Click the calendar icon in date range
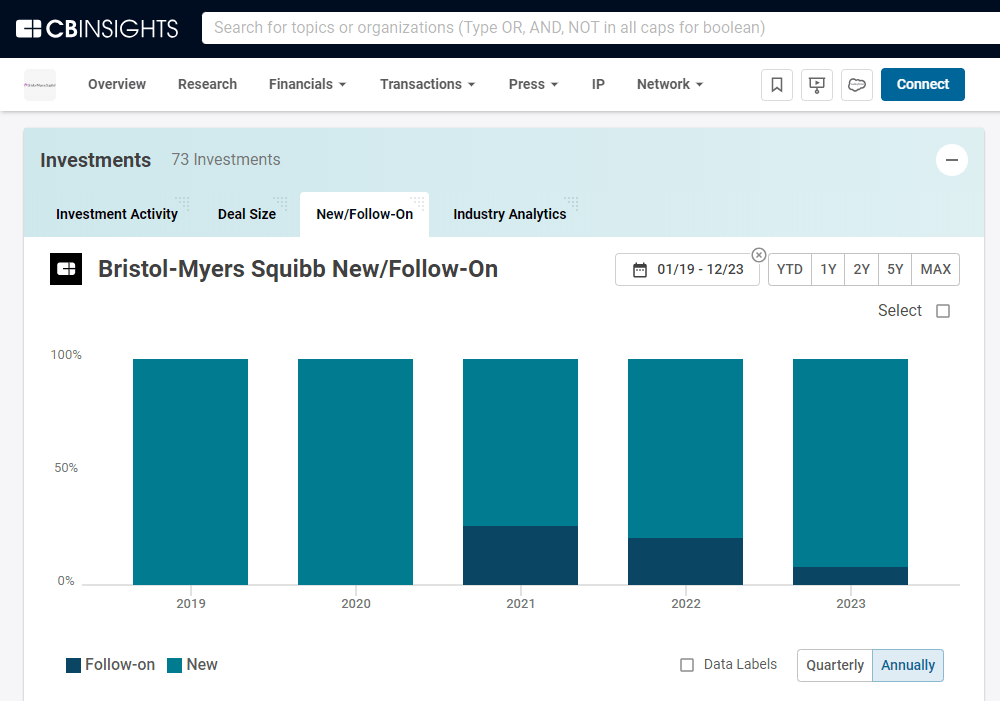The height and width of the screenshot is (701, 1000). pyautogui.click(x=640, y=270)
